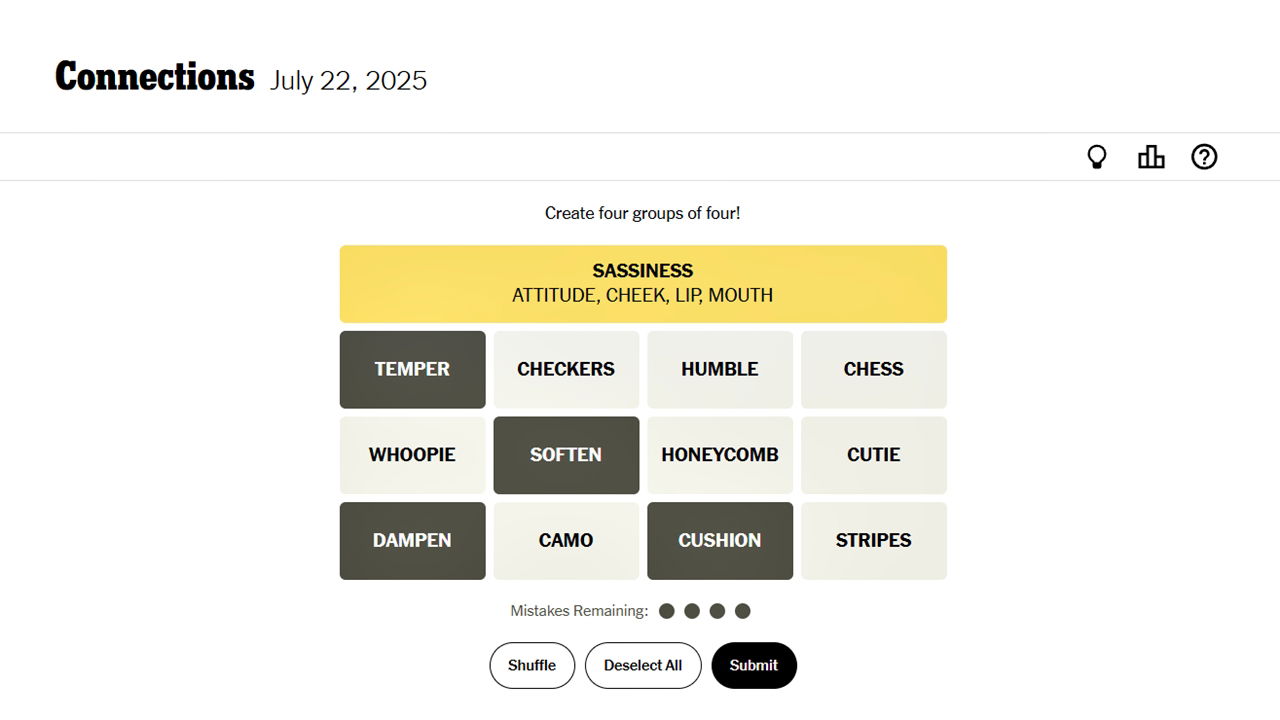
Task: Click the Shuffle button
Action: coord(532,666)
